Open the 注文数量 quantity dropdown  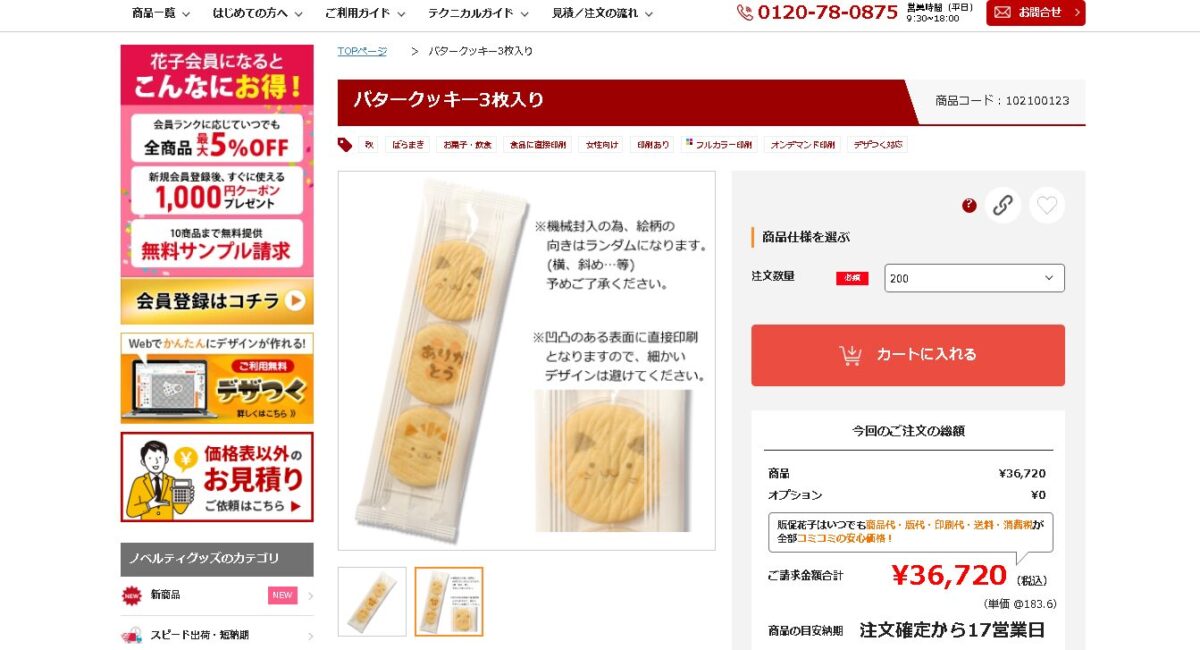[974, 278]
